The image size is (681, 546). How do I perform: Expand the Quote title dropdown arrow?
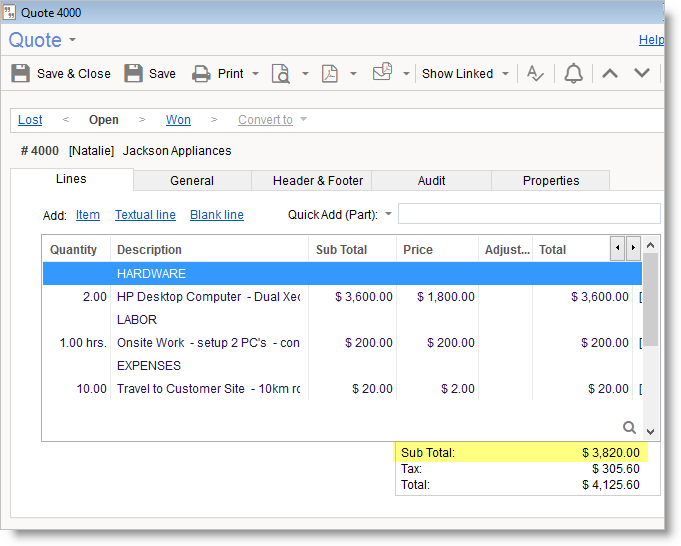(x=72, y=41)
